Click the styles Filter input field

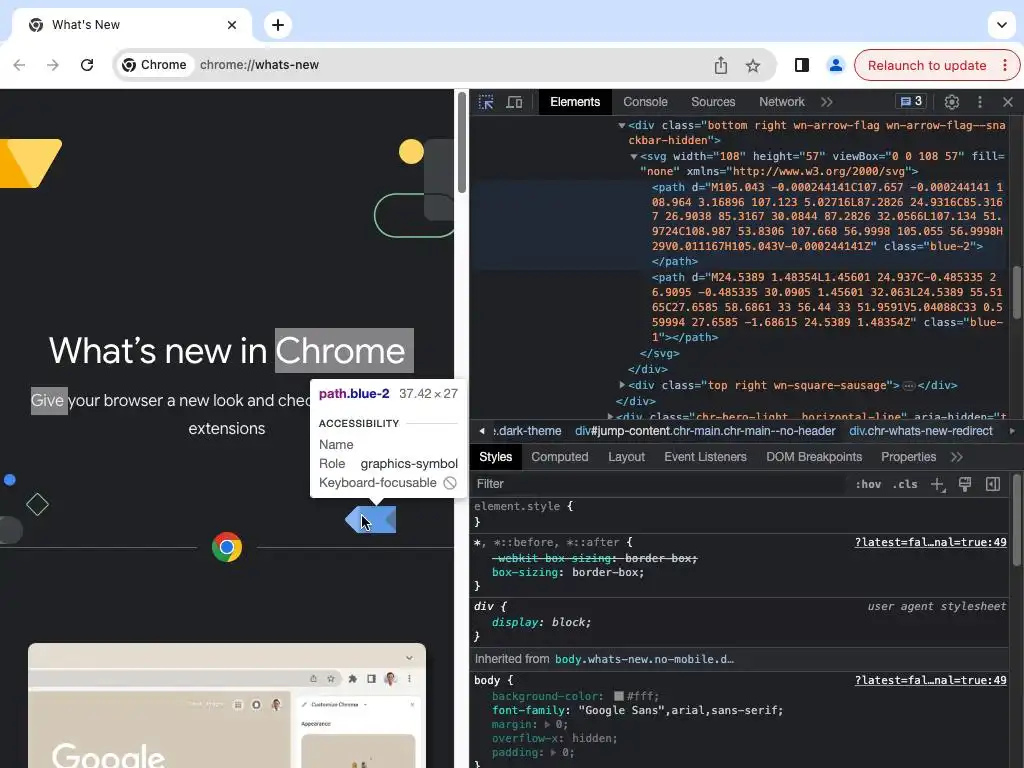coord(660,484)
